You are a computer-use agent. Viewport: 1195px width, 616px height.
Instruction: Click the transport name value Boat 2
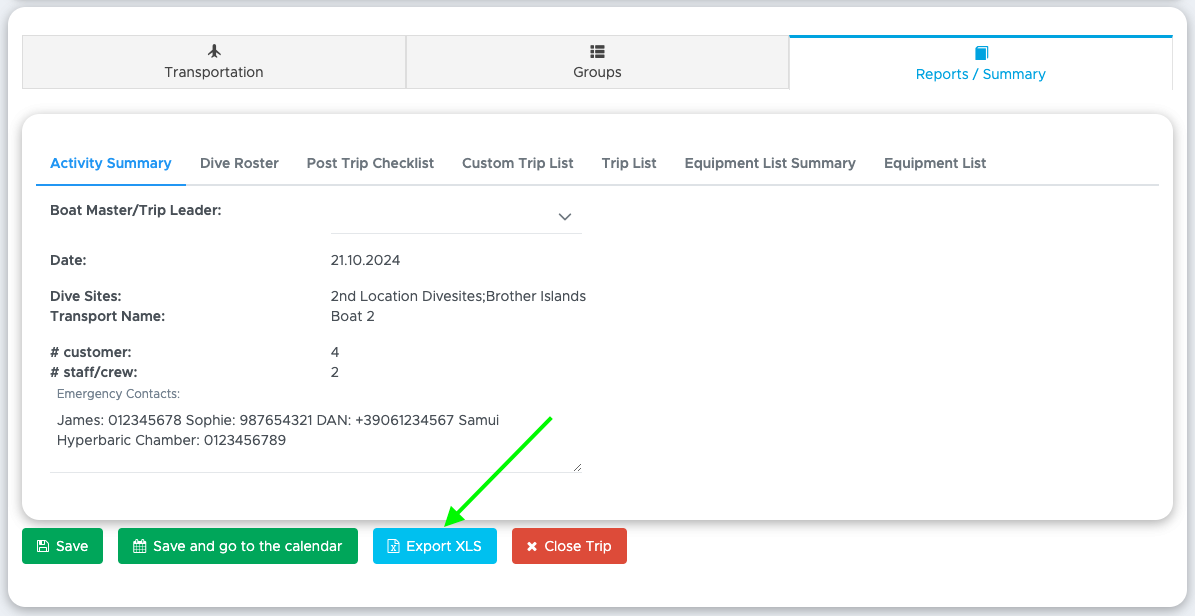click(353, 316)
